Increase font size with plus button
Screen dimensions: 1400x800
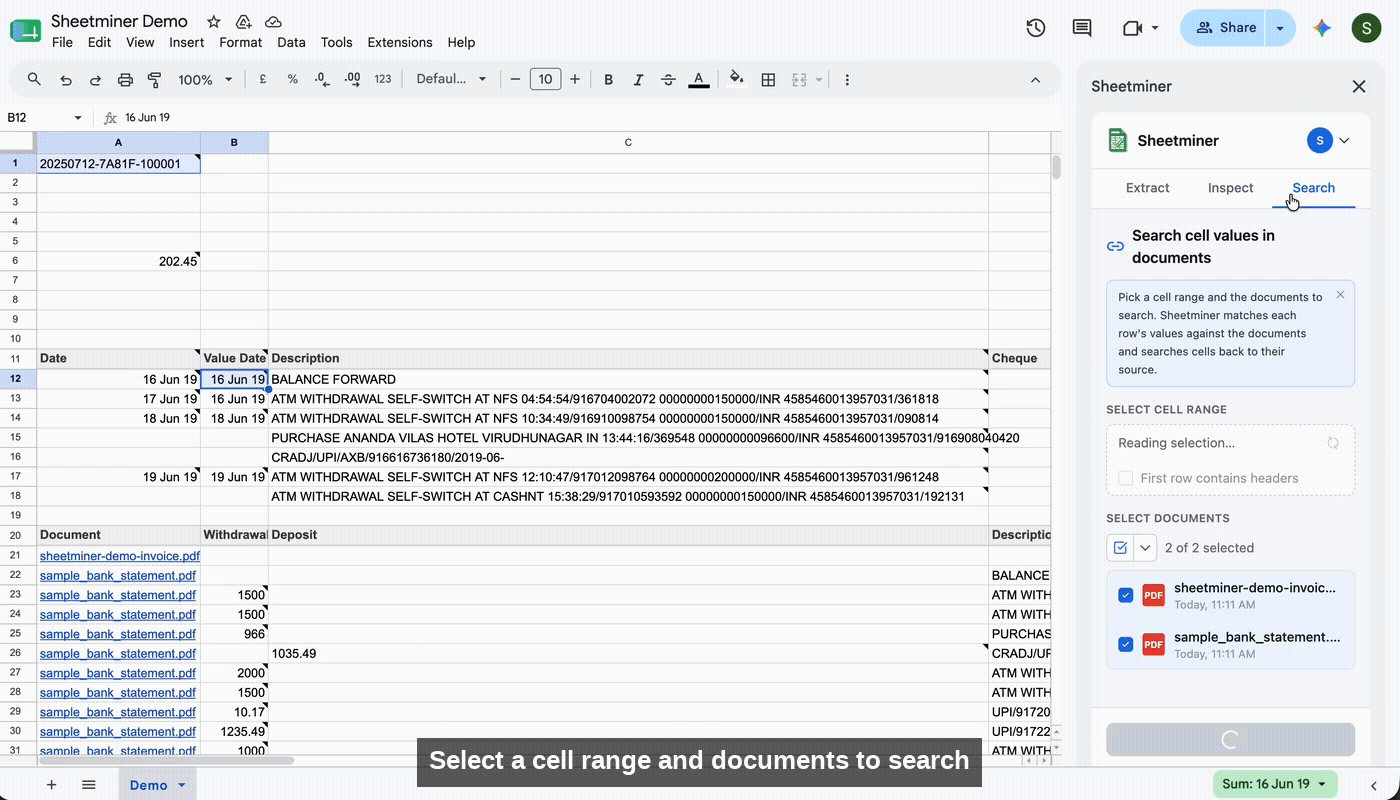pyautogui.click(x=575, y=80)
